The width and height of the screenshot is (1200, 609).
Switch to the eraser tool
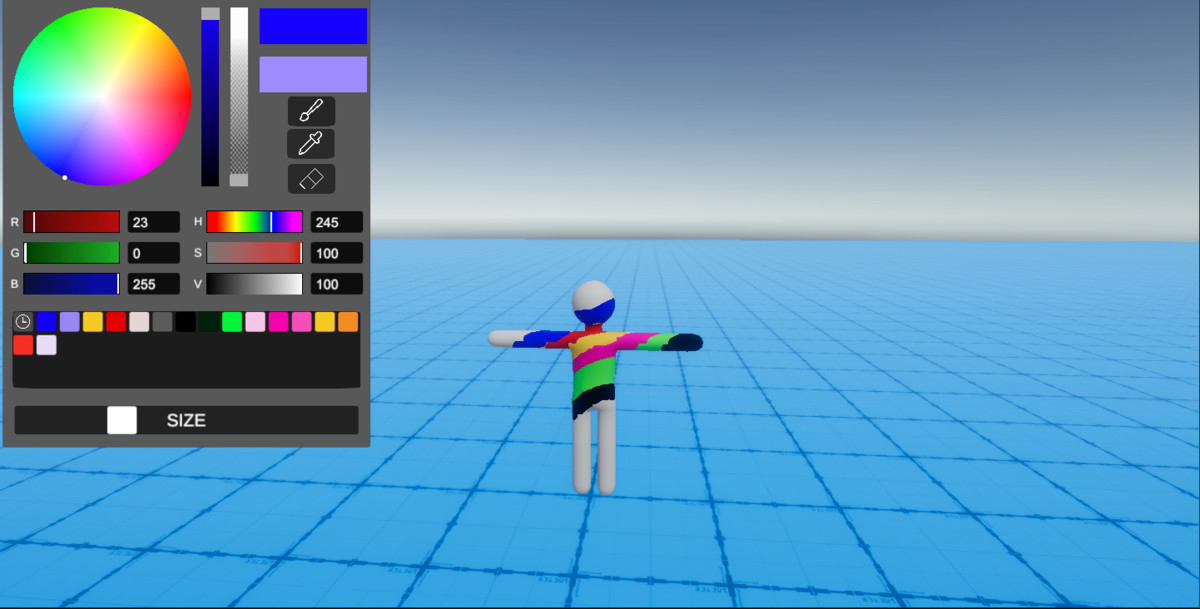pyautogui.click(x=311, y=179)
